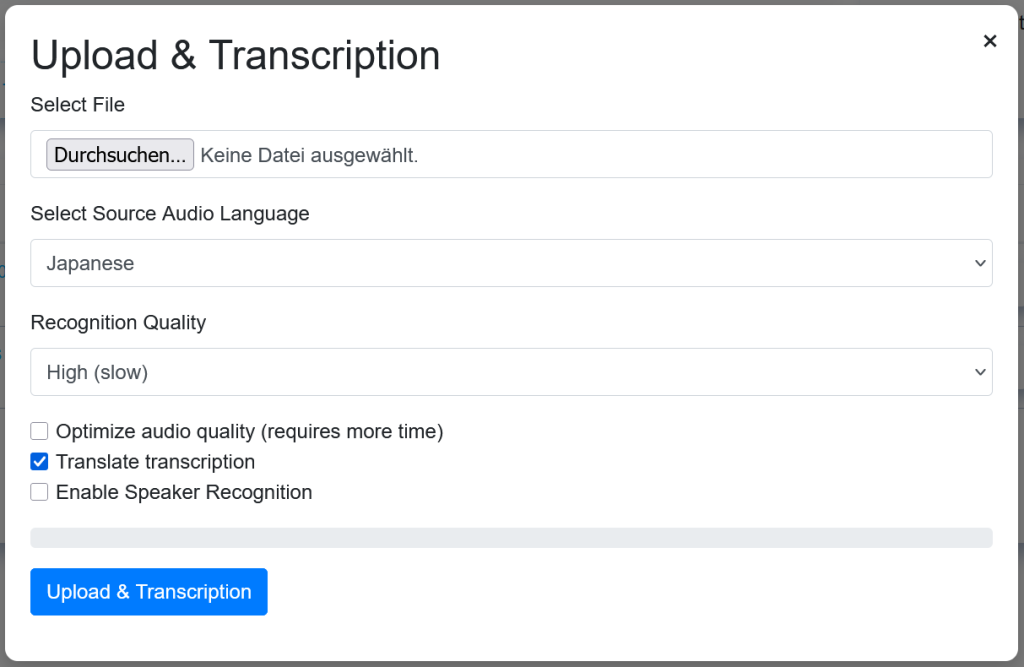Viewport: 1024px width, 667px height.
Task: Enable Optimize audio quality checkbox
Action: [x=39, y=431]
